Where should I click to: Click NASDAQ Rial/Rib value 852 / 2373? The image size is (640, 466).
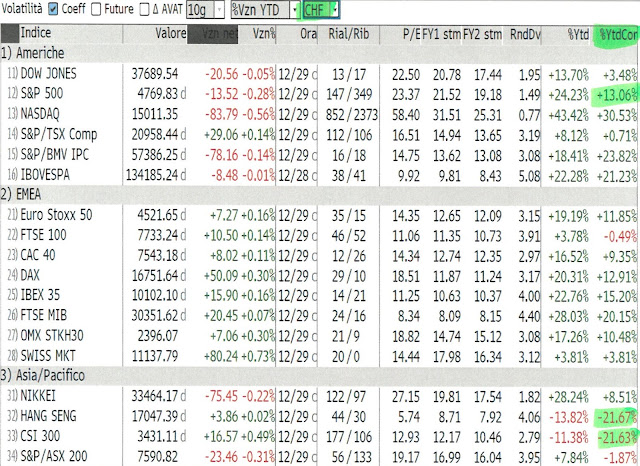tap(352, 115)
